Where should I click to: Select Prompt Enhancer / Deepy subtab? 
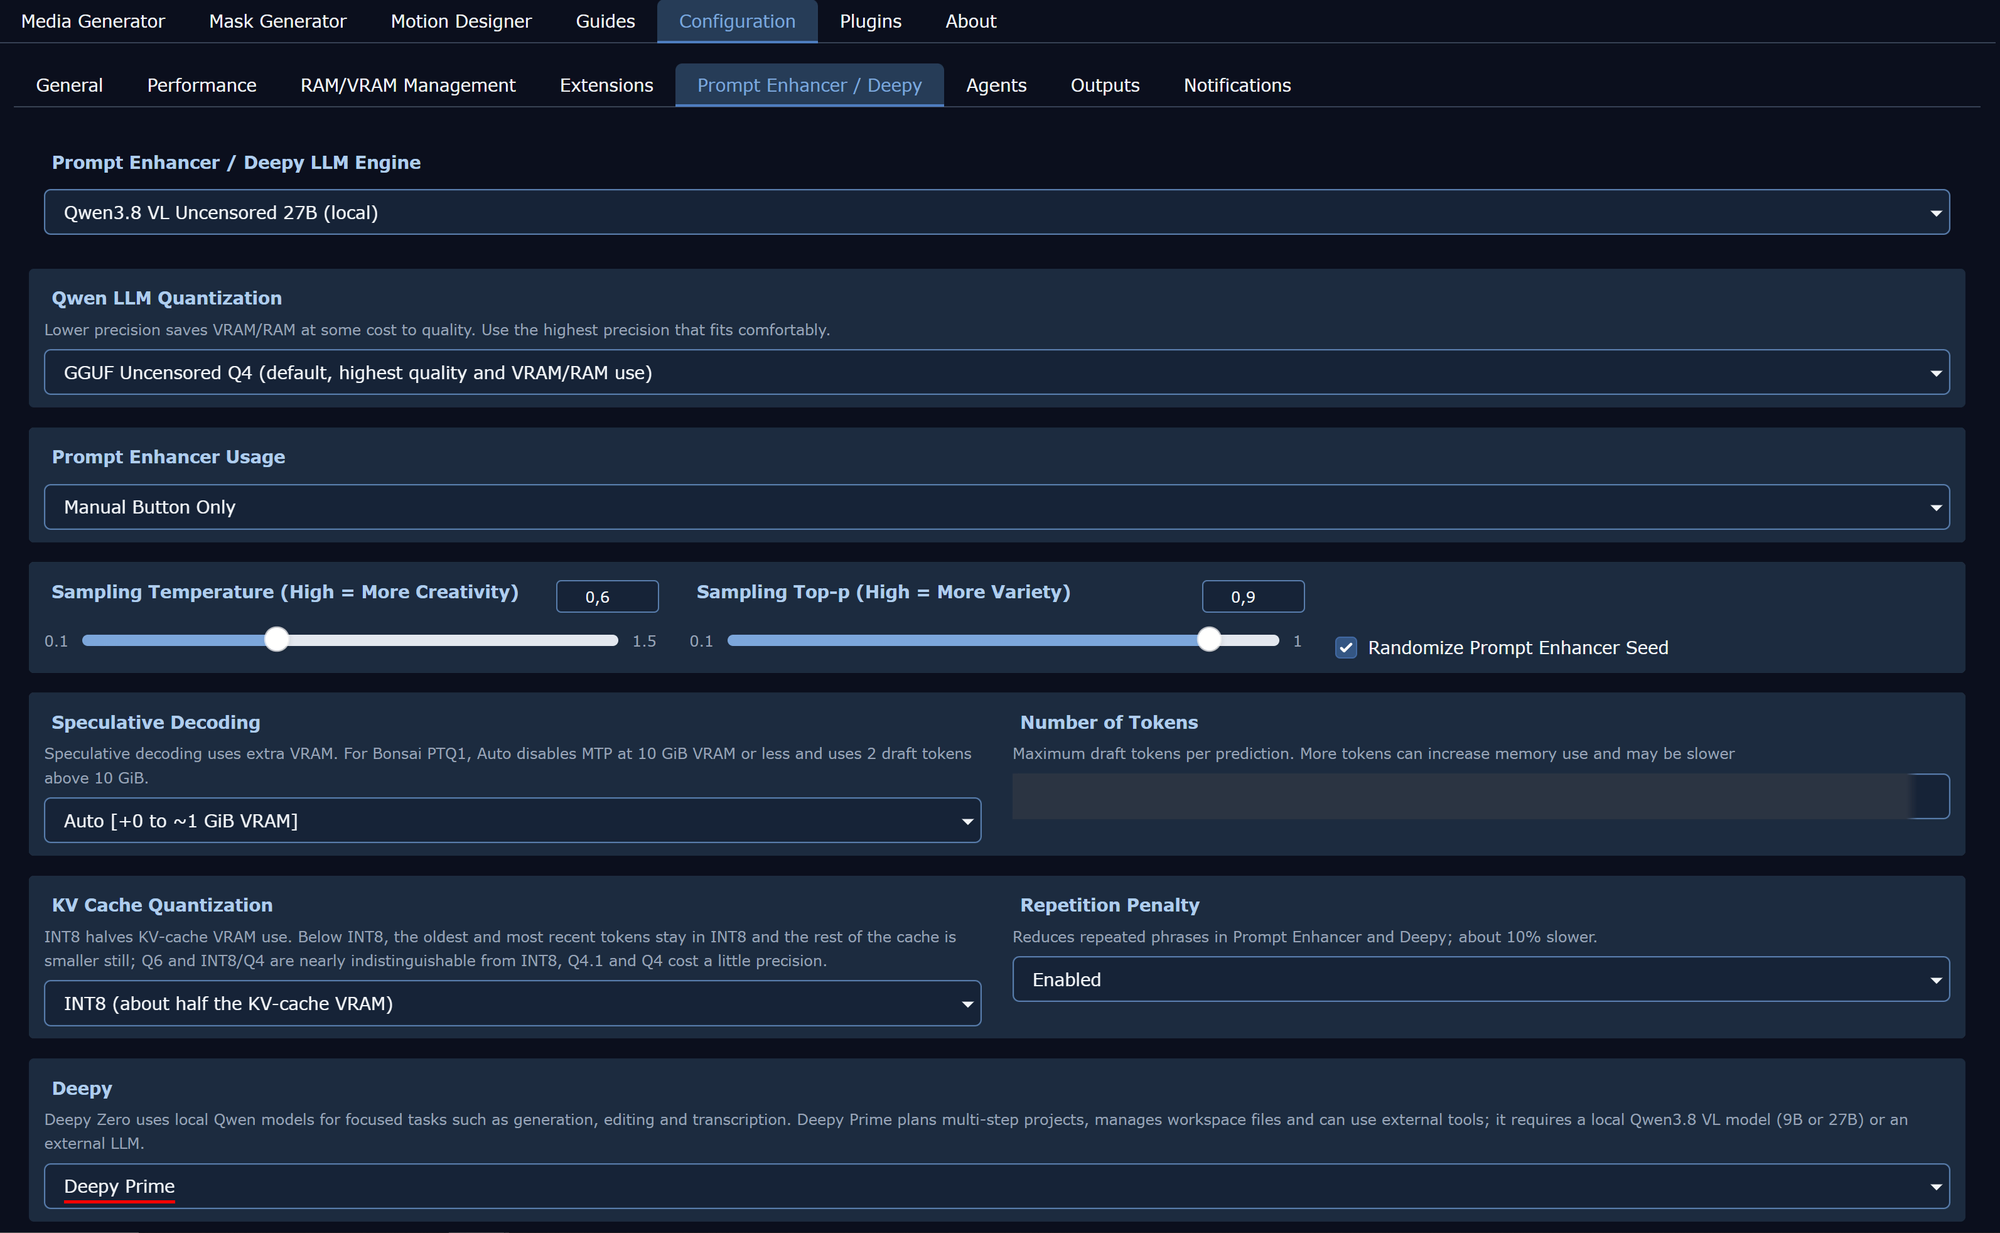coord(809,85)
